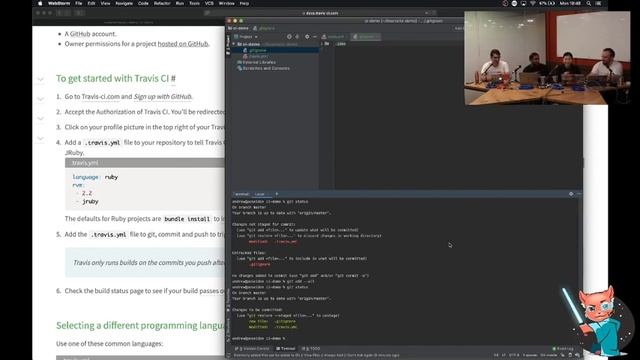This screenshot has width=640, height=360.
Task: Click the Wi-Fi status icon
Action: [533, 3]
